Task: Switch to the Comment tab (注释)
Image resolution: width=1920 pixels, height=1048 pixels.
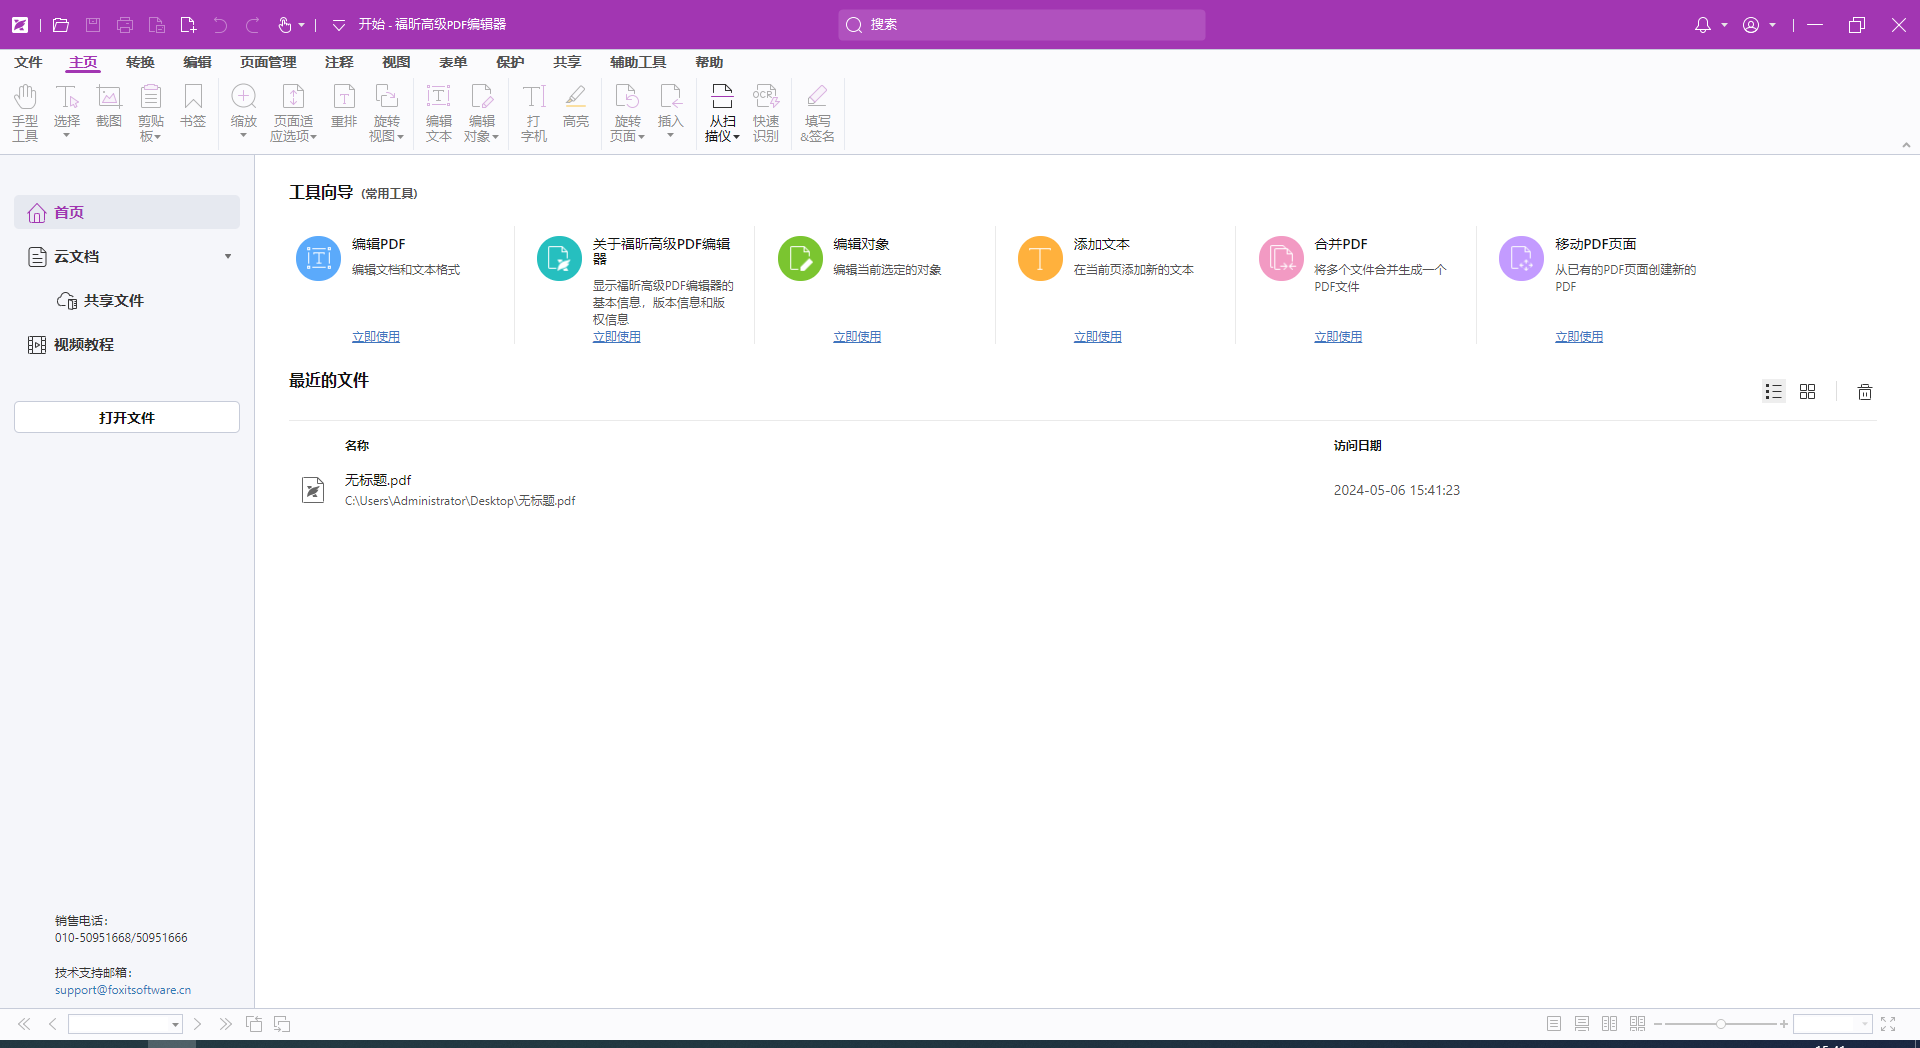Action: tap(339, 62)
